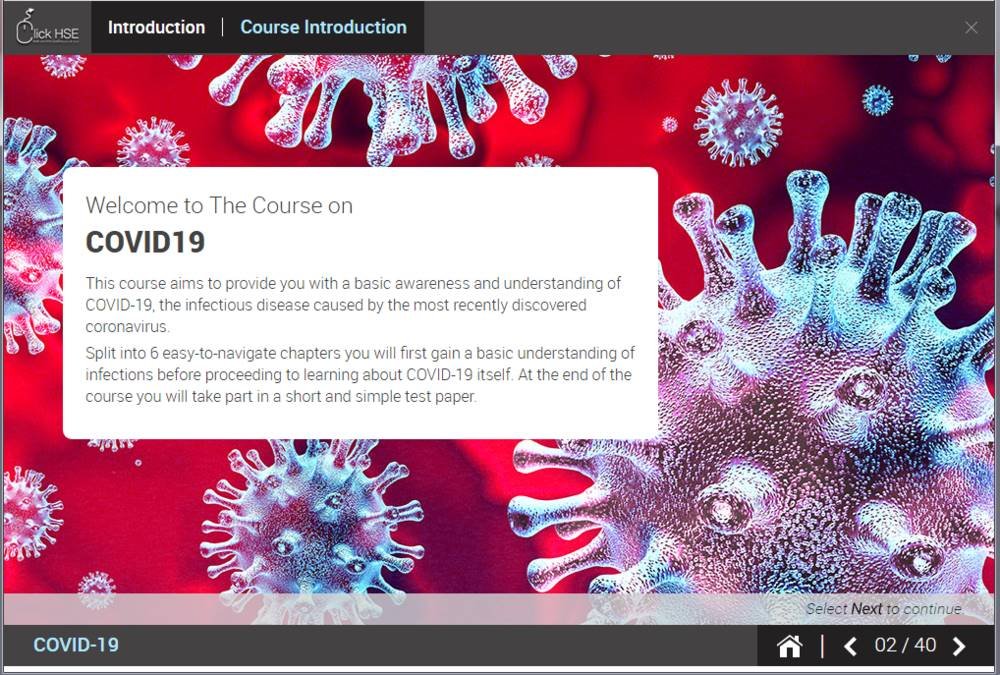This screenshot has width=1000, height=675.
Task: Click the 'Select Next to continue' hint
Action: [884, 609]
